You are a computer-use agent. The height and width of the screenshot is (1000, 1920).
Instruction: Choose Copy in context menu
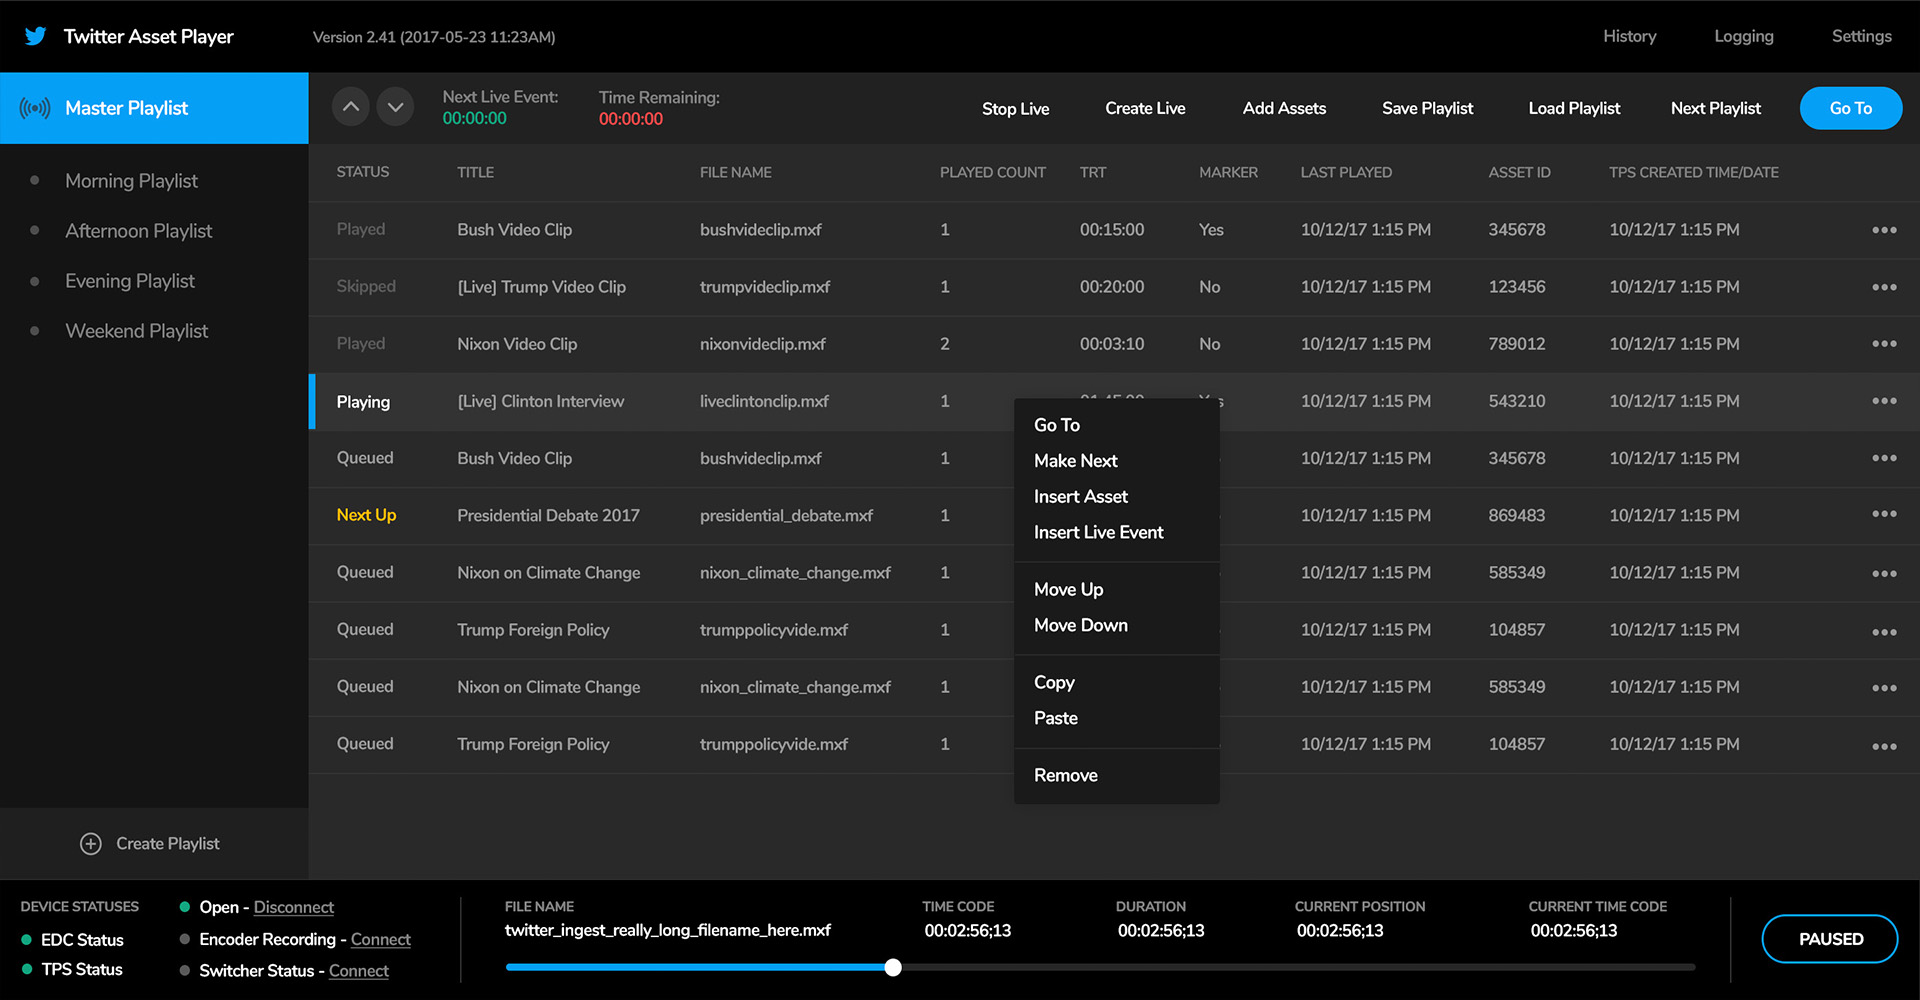click(1054, 683)
